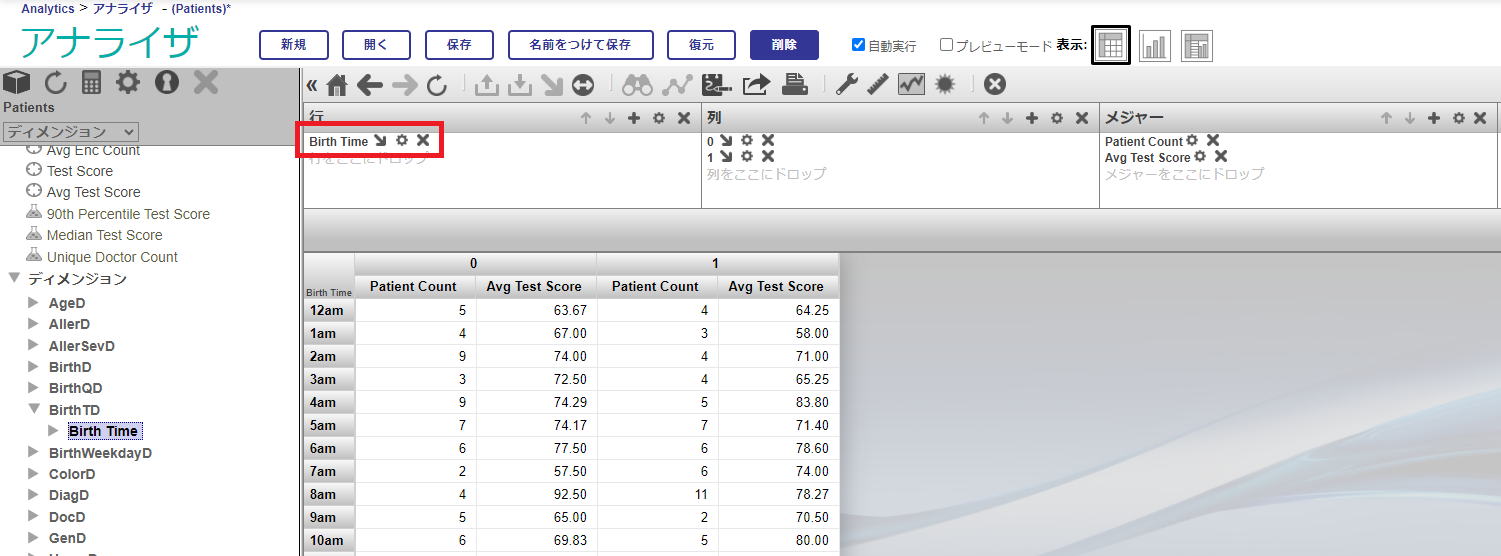This screenshot has width=1501, height=556.
Task: Click the Analytics breadcrumb link
Action: [48, 8]
